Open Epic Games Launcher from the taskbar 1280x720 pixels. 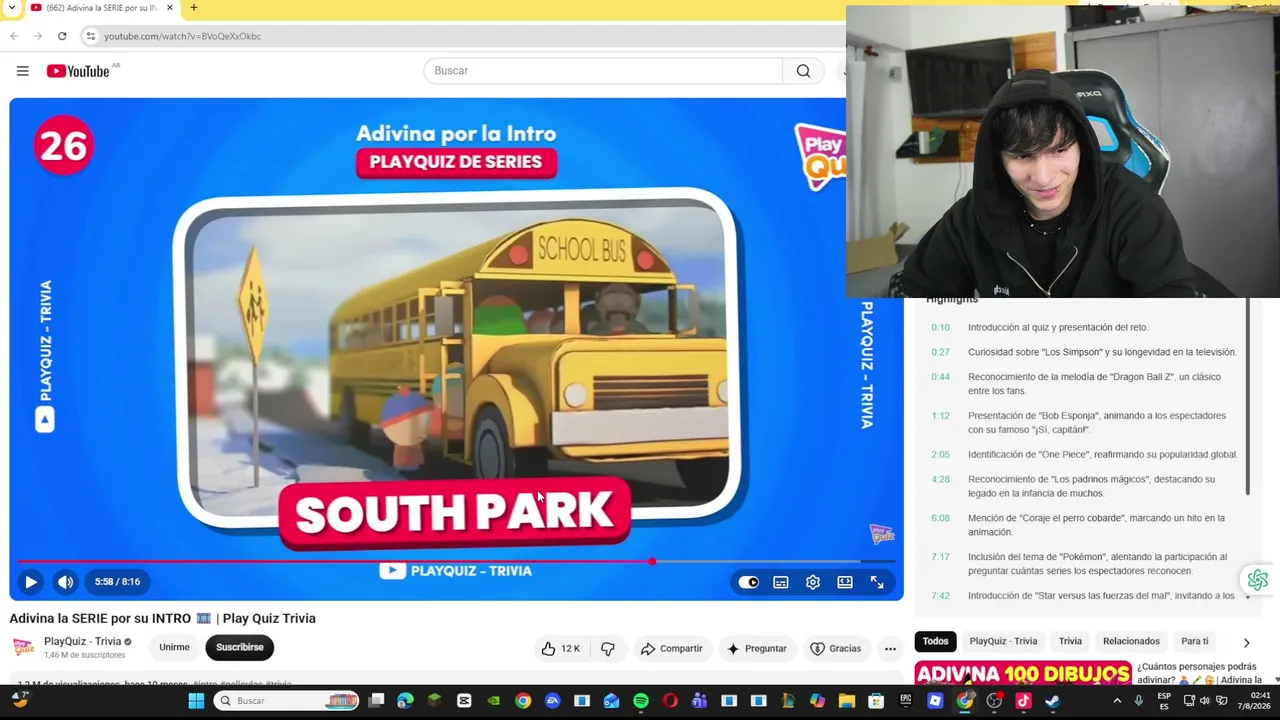906,701
